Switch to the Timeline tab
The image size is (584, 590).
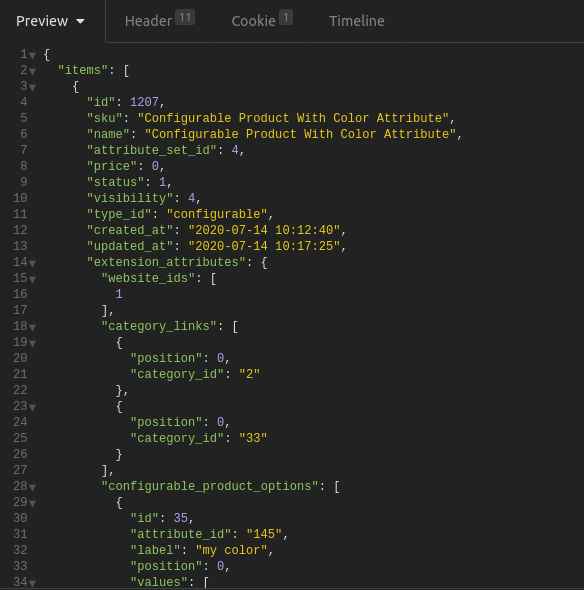pos(357,21)
